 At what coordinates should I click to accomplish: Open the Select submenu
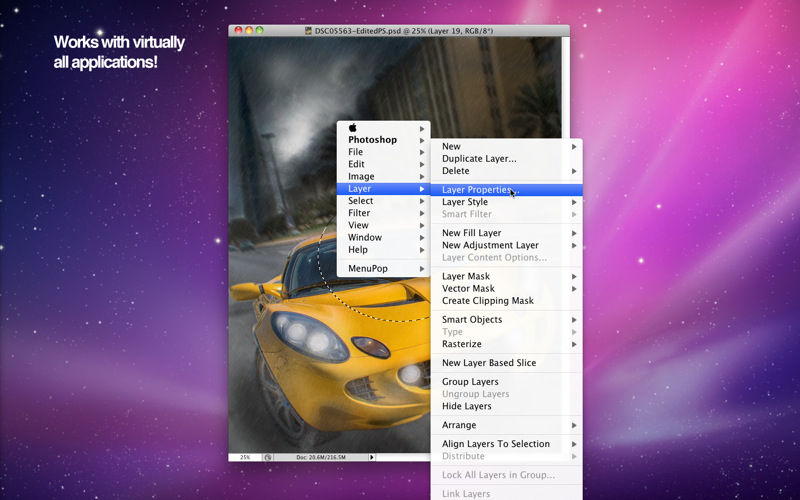click(383, 201)
